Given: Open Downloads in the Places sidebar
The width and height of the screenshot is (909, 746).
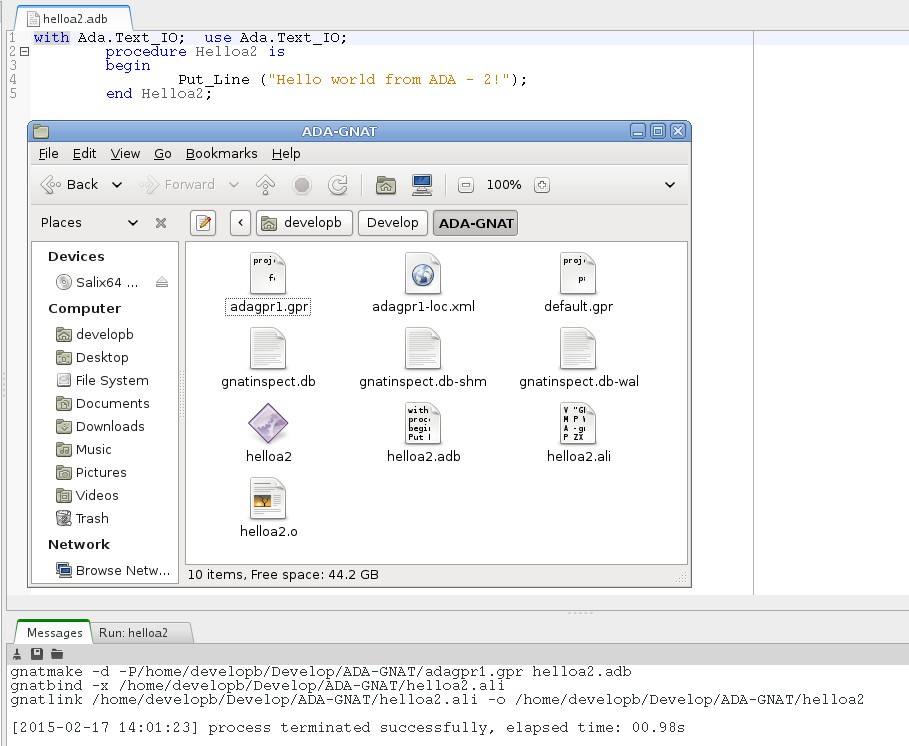Looking at the screenshot, I should (109, 426).
